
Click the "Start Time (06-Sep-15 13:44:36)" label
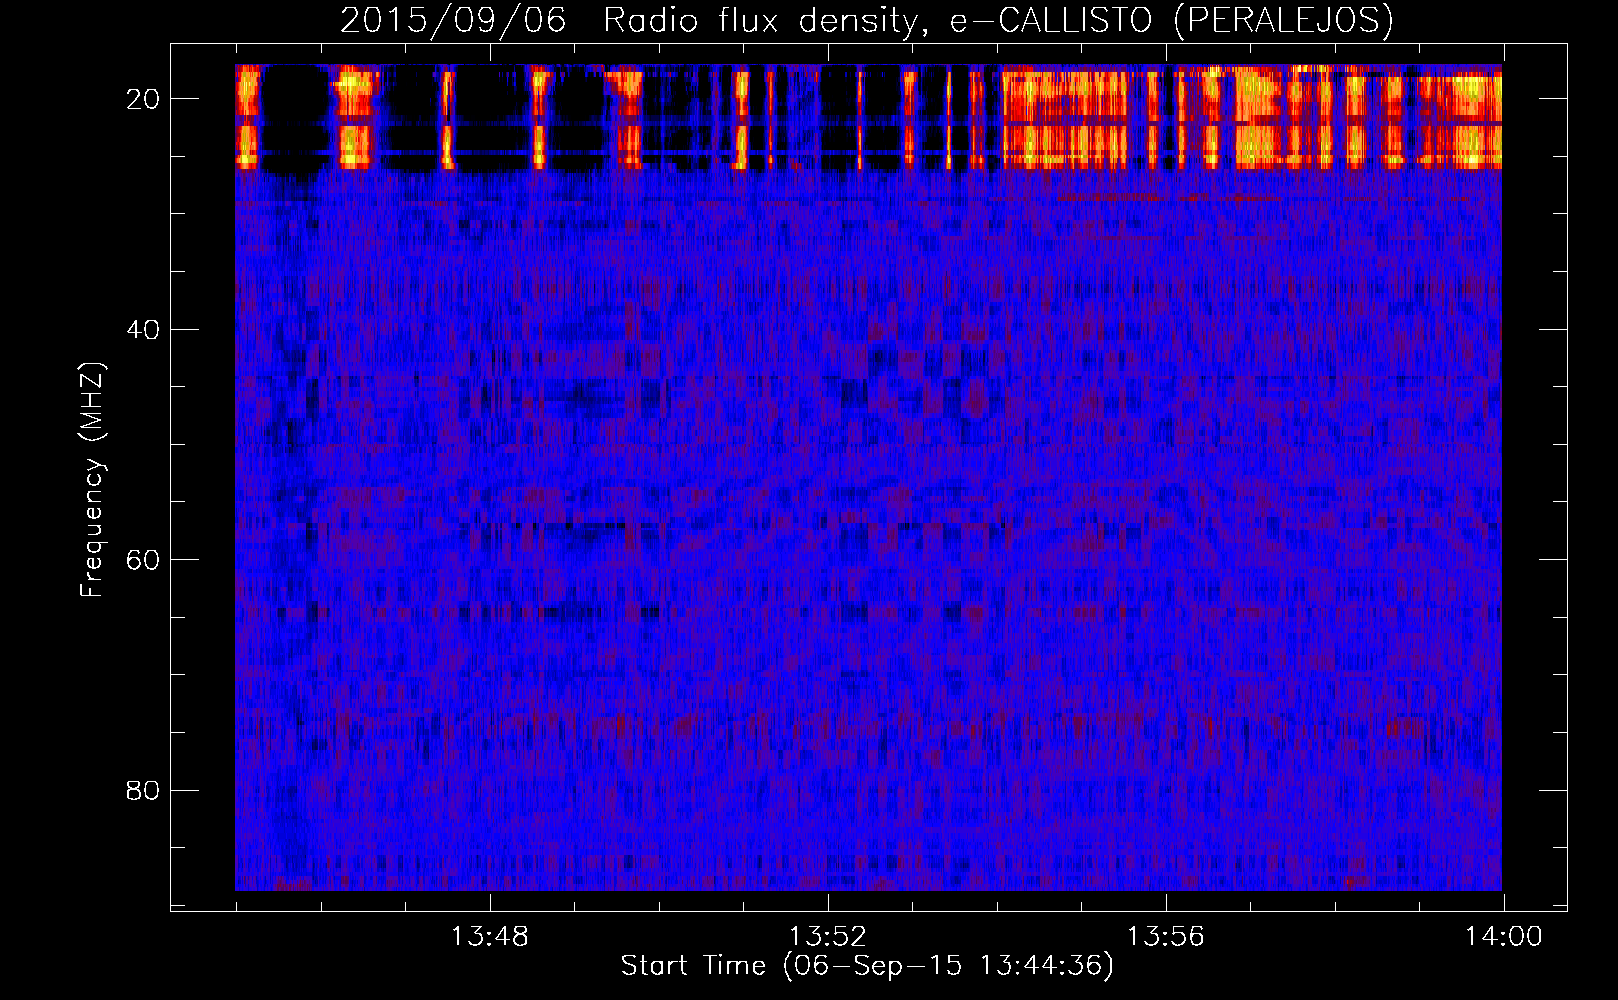pos(867,966)
